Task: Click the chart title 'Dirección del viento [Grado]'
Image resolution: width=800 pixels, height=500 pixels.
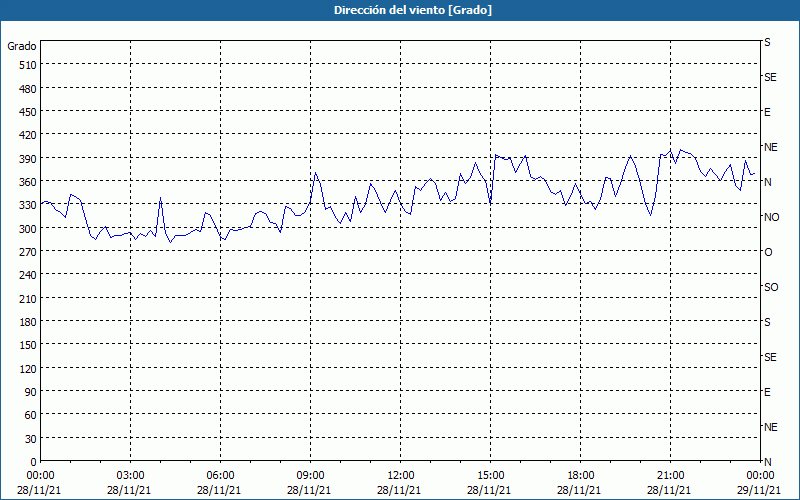Action: (x=413, y=10)
